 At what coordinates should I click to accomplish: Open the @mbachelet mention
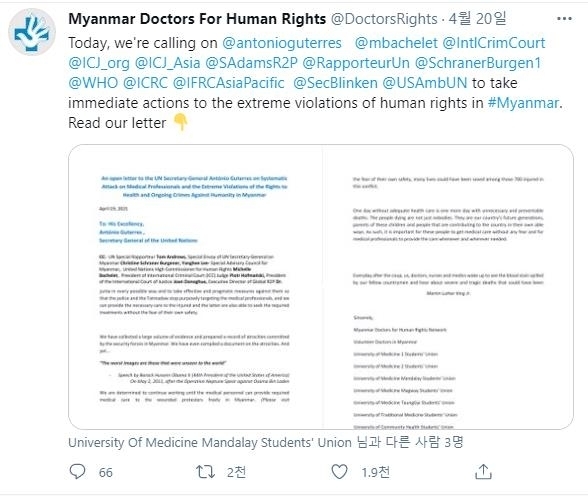(396, 43)
